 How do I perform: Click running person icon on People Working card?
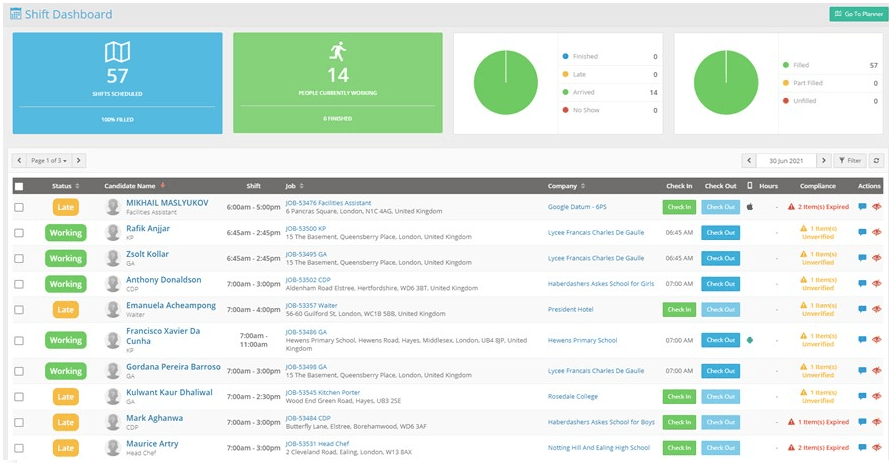pyautogui.click(x=338, y=52)
